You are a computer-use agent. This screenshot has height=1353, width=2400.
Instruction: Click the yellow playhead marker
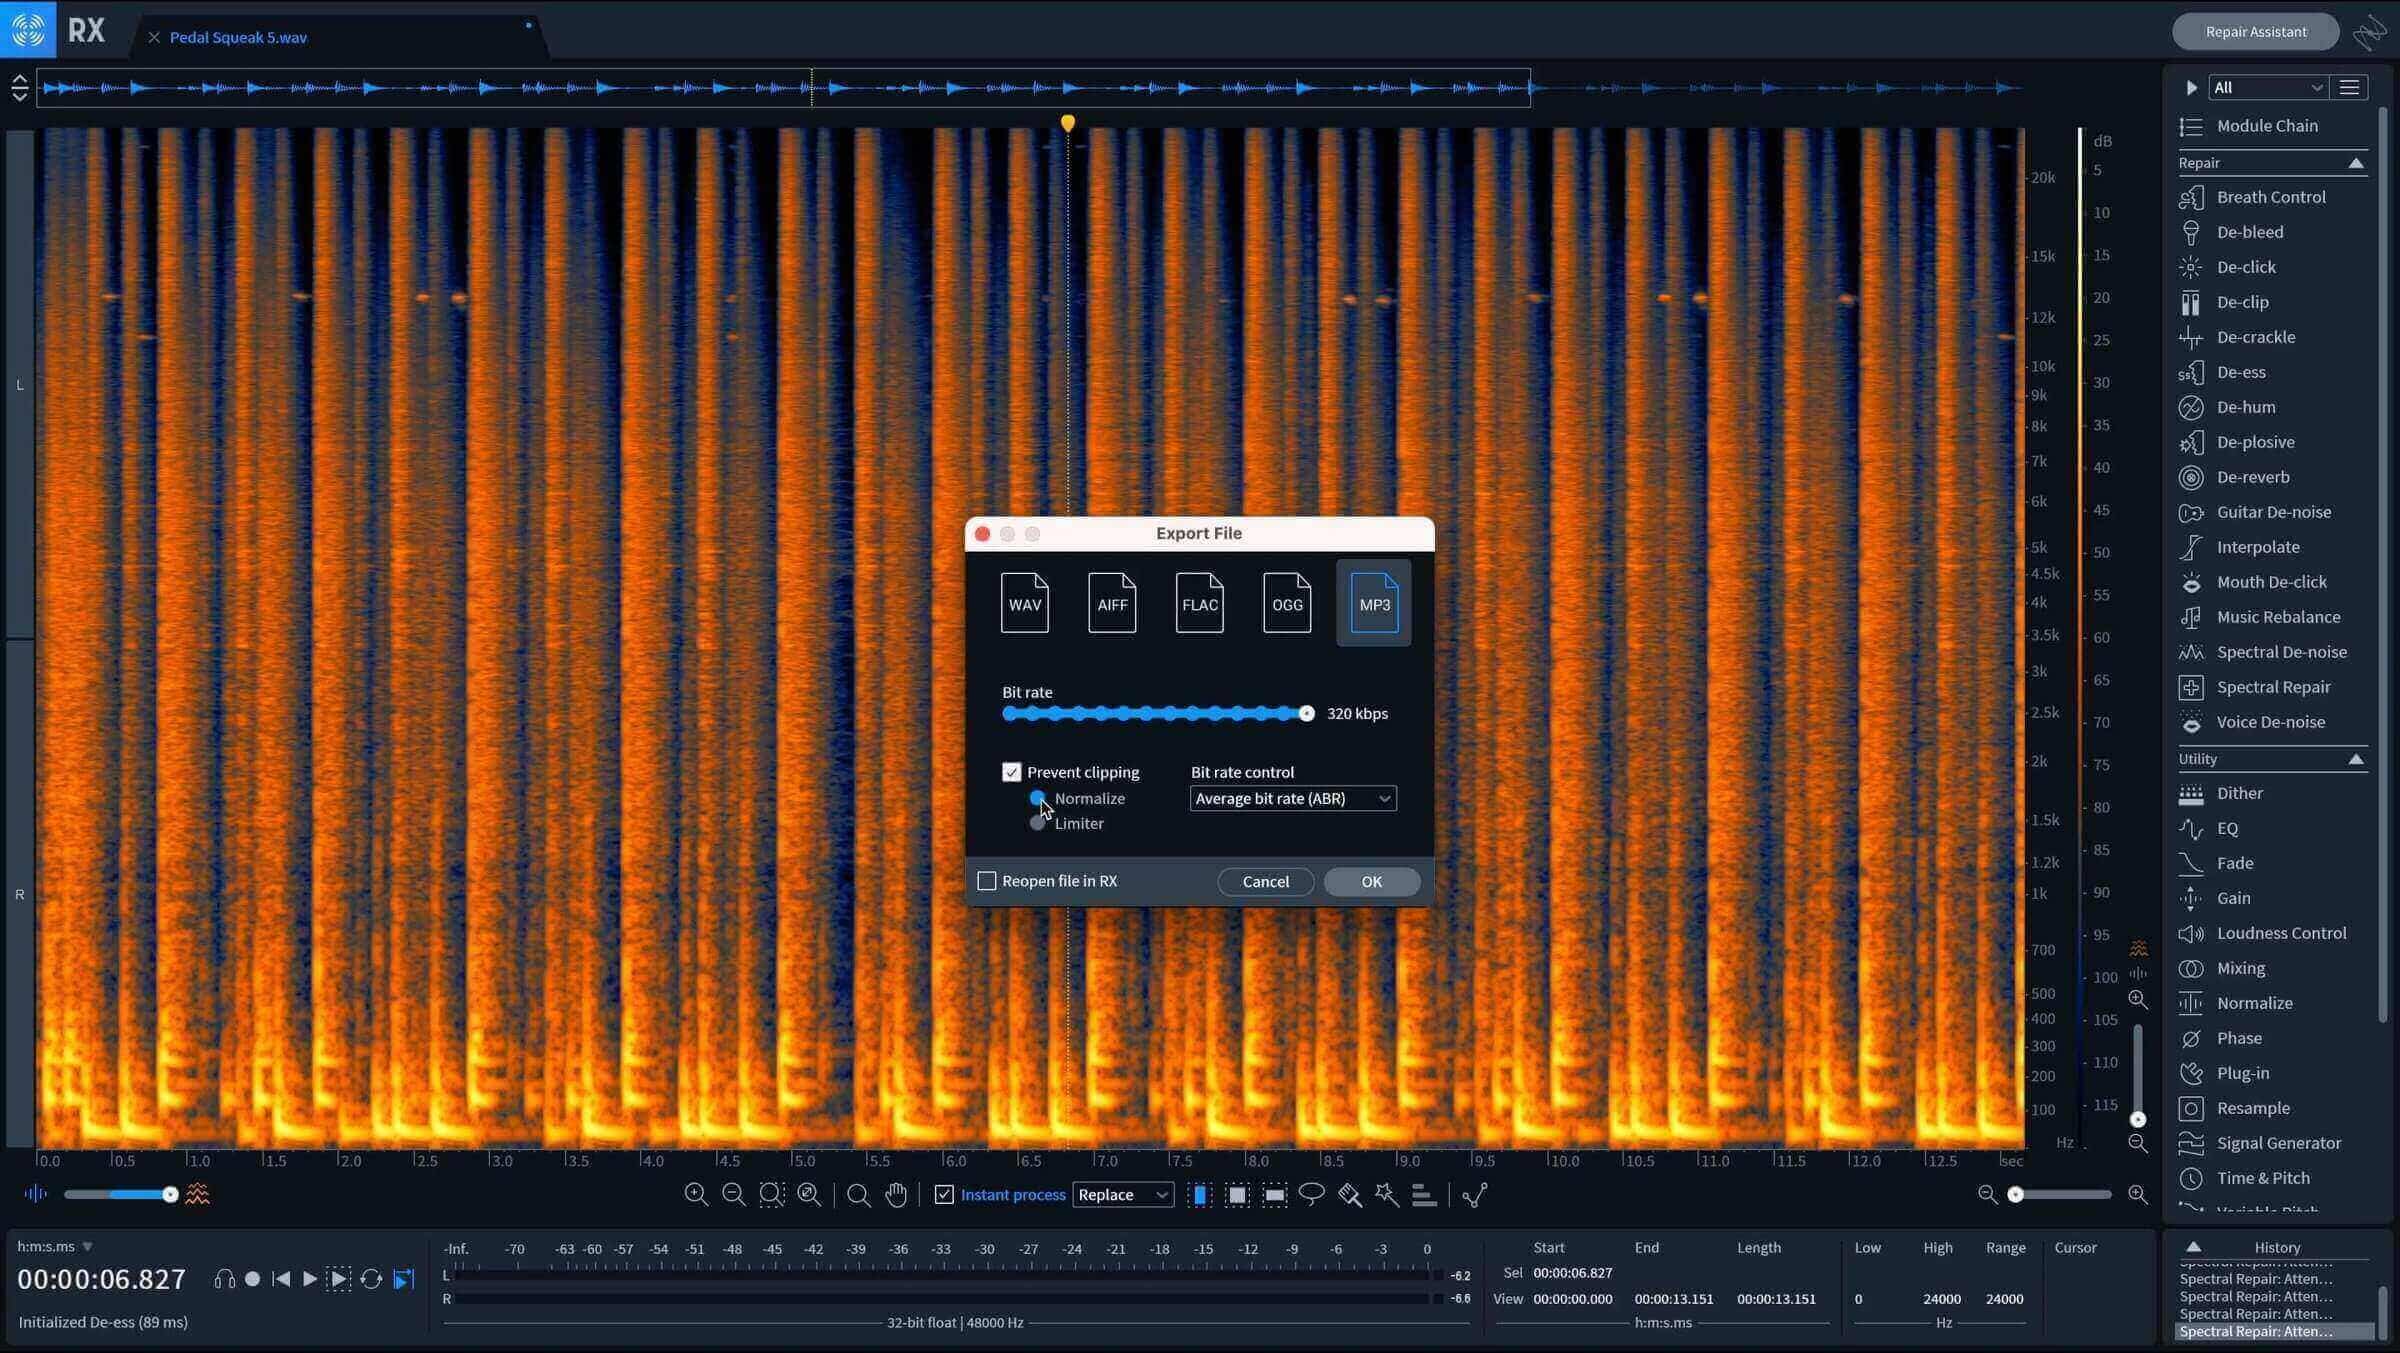tap(1068, 123)
